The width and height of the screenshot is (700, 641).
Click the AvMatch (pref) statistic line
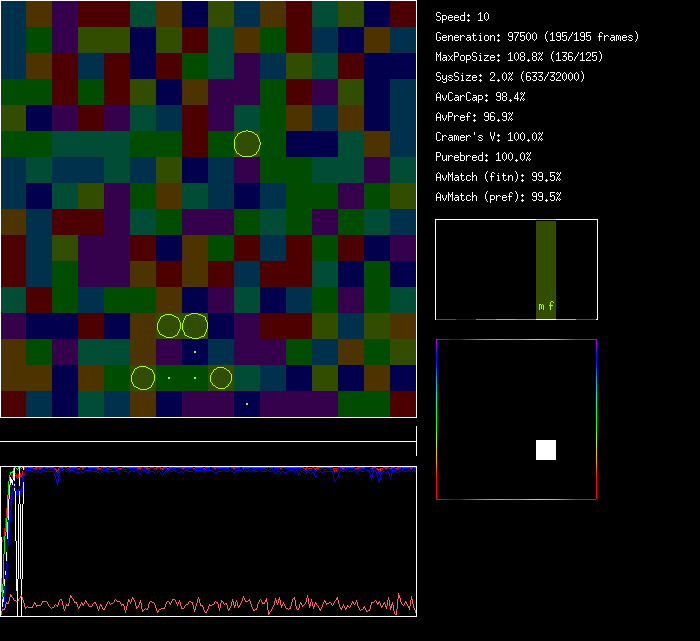coord(498,197)
